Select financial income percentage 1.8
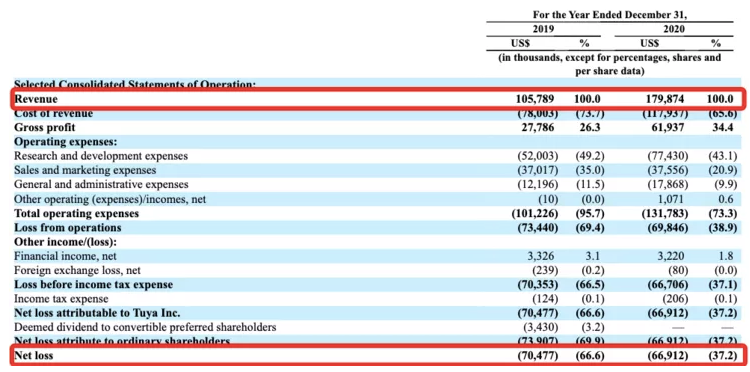The image size is (750, 372). (726, 256)
